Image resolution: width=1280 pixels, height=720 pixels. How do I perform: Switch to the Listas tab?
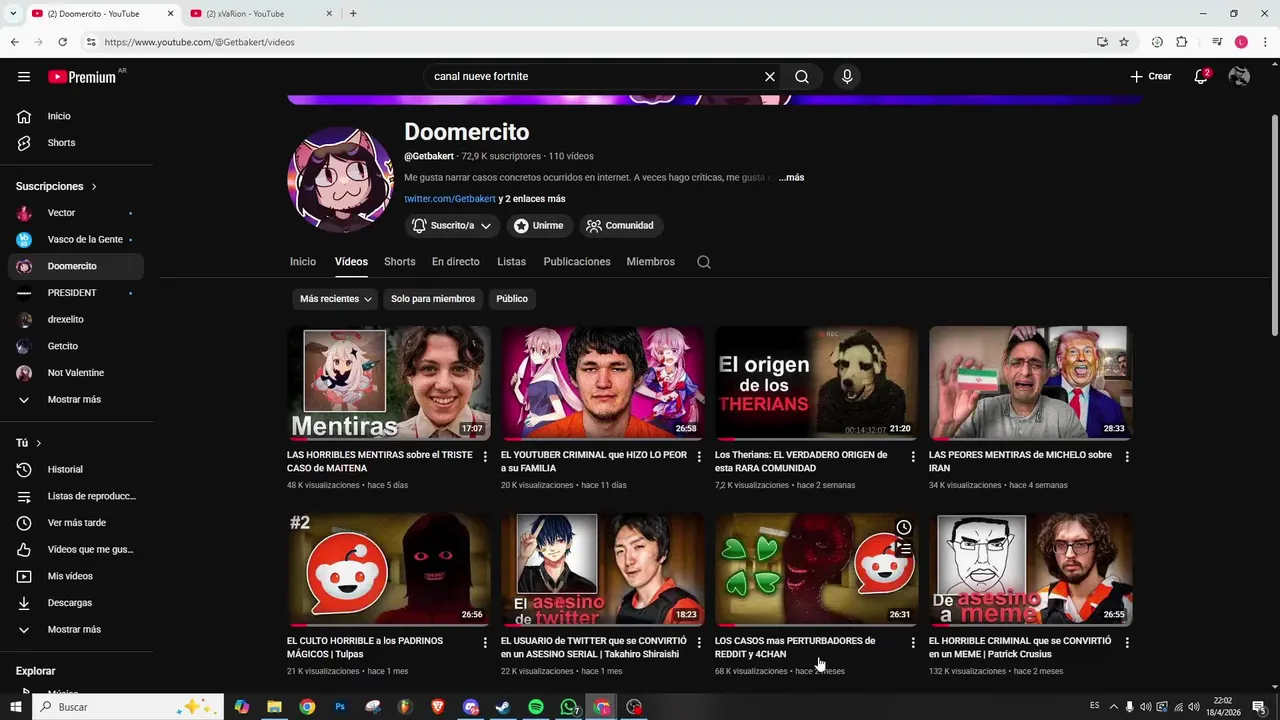coord(511,262)
